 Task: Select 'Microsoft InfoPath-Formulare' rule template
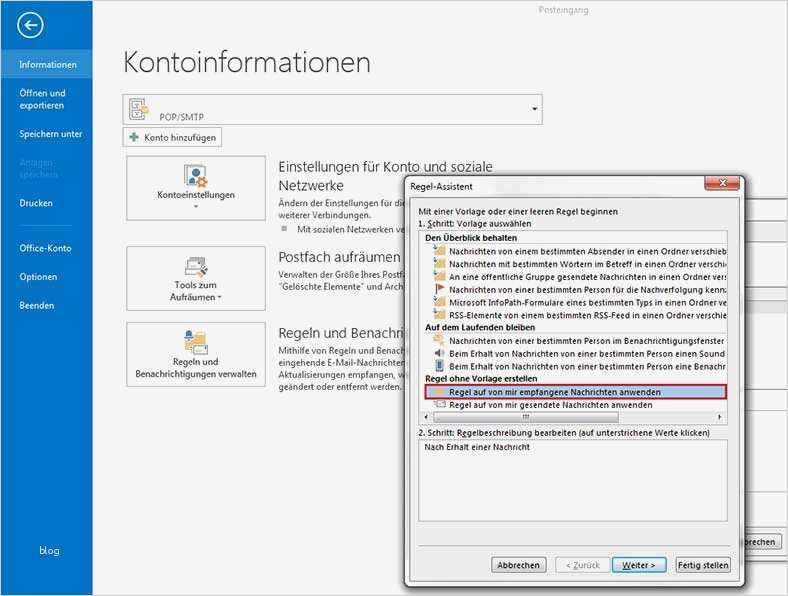click(587, 303)
